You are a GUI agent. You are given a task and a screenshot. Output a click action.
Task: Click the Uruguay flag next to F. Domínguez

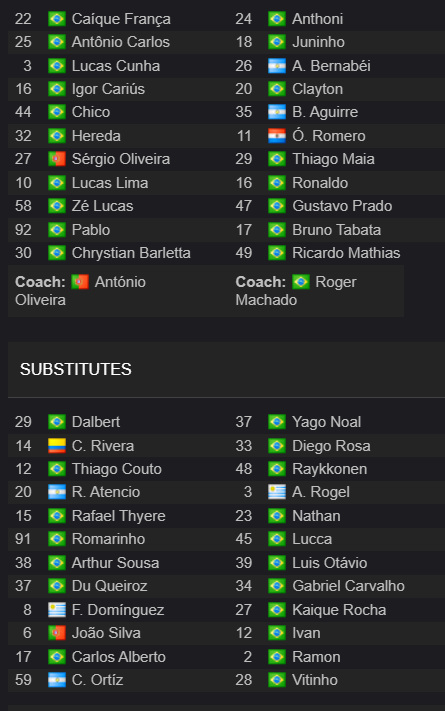coord(57,610)
